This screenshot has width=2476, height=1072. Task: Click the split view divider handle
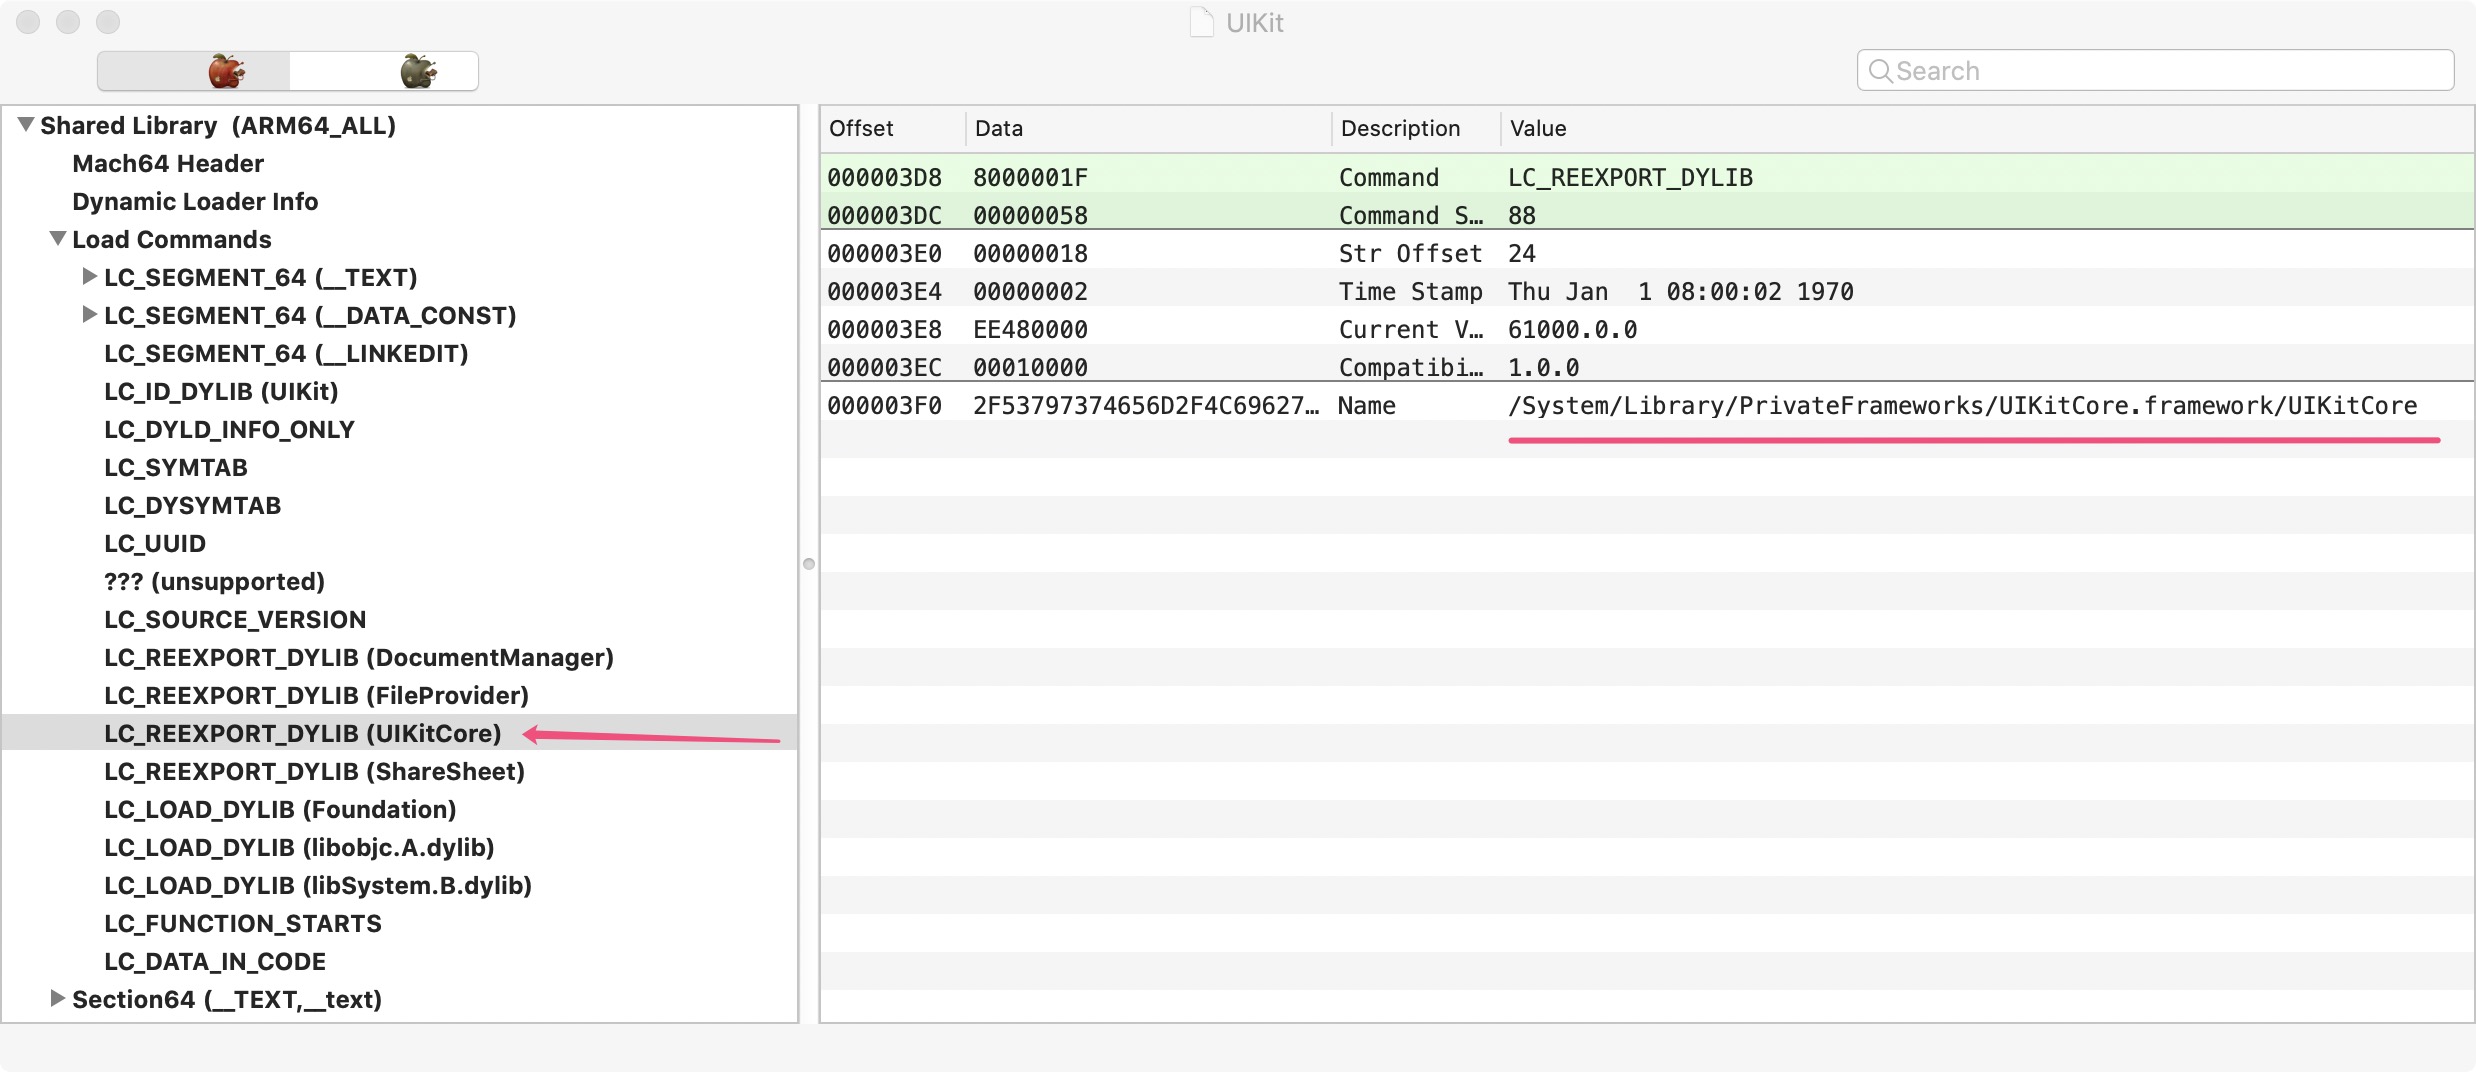pos(809,564)
